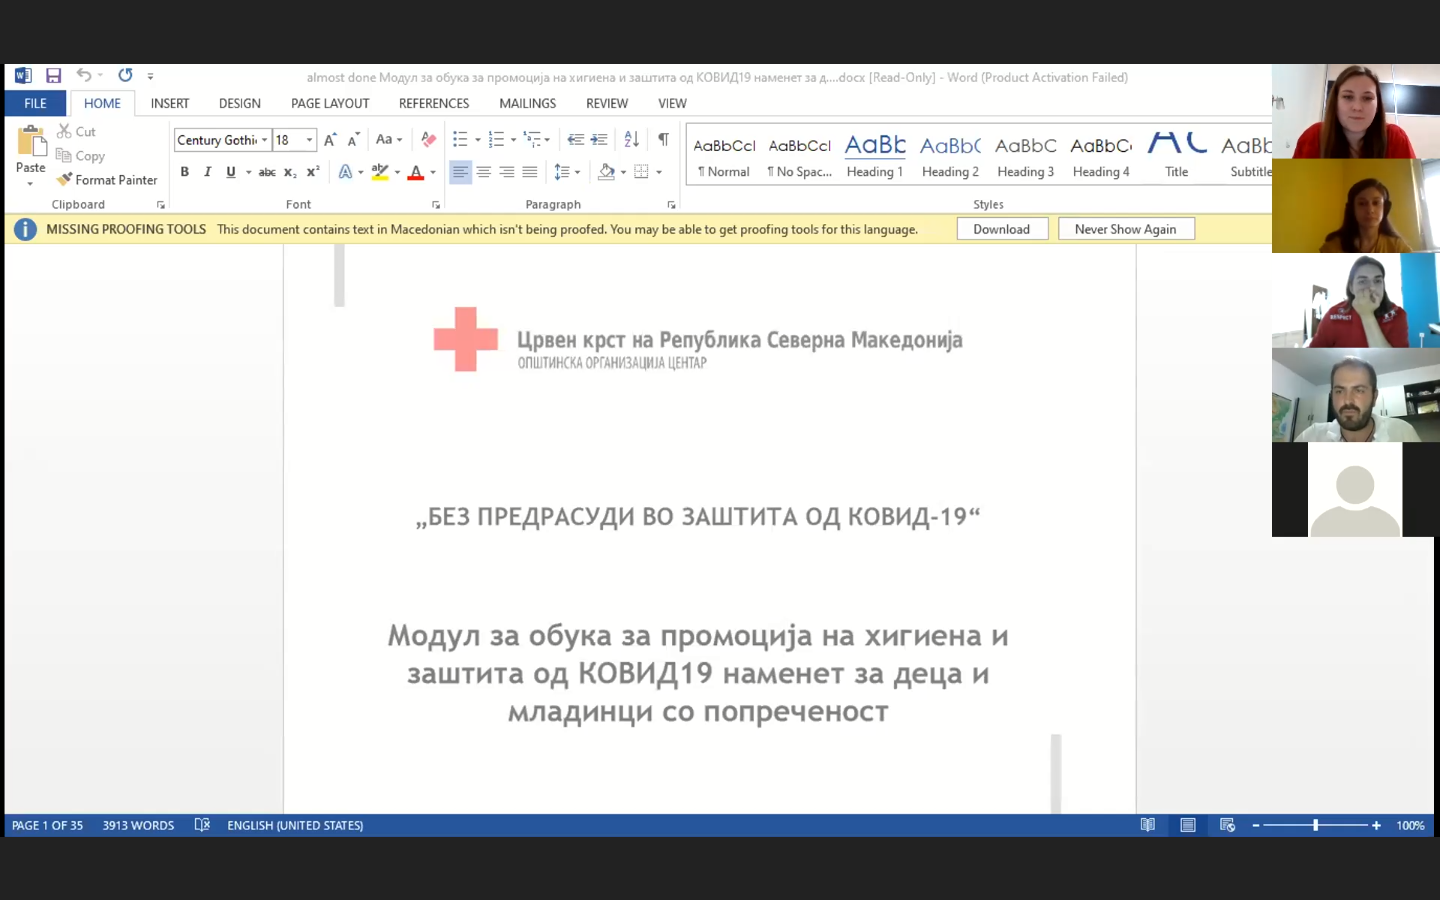
Task: Expand the font size dropdown
Action: coord(309,140)
